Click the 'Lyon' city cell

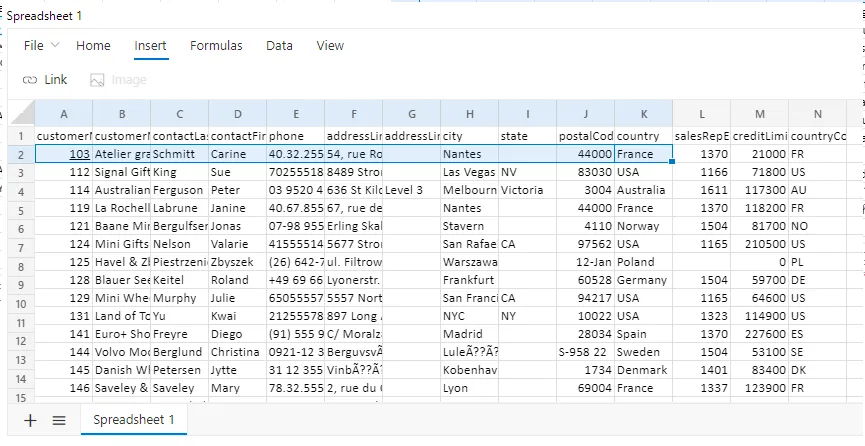[469, 389]
